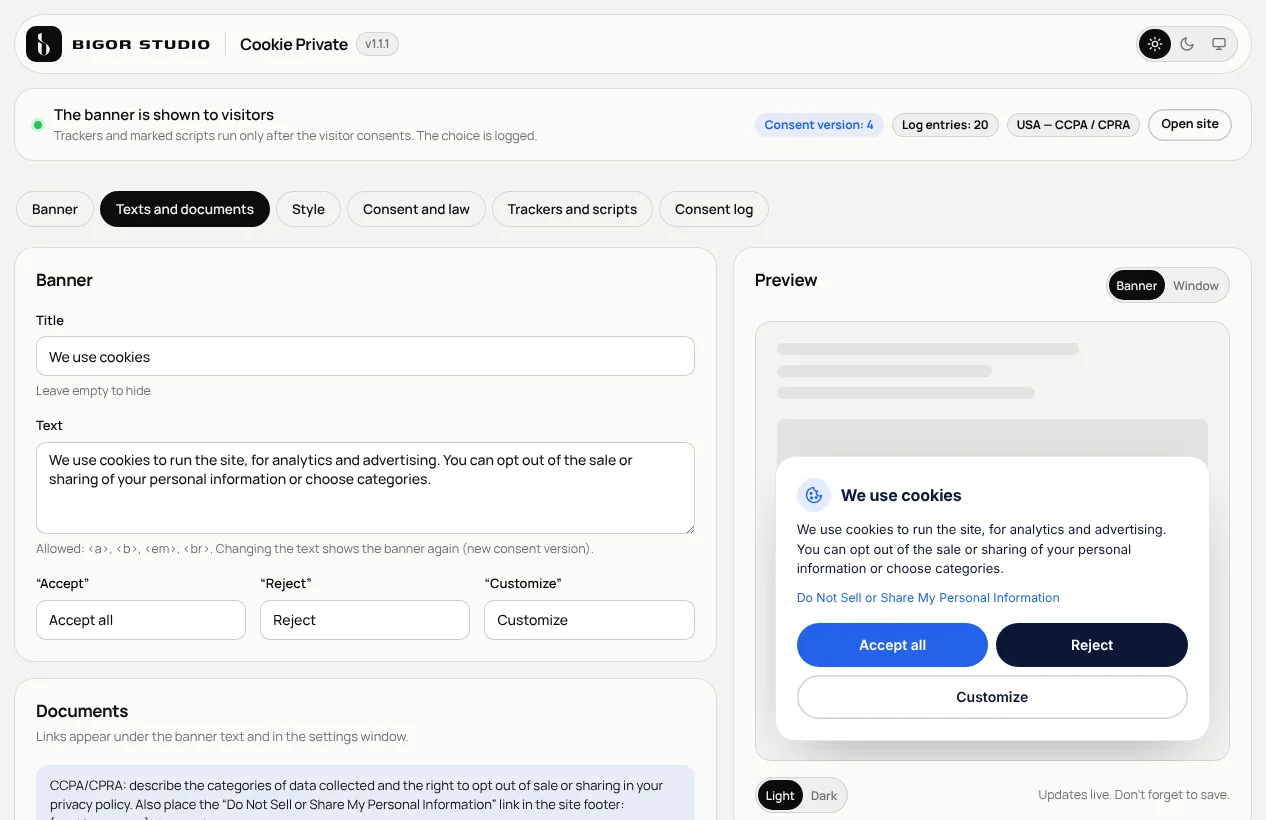Set preview theme to Light

click(x=780, y=796)
